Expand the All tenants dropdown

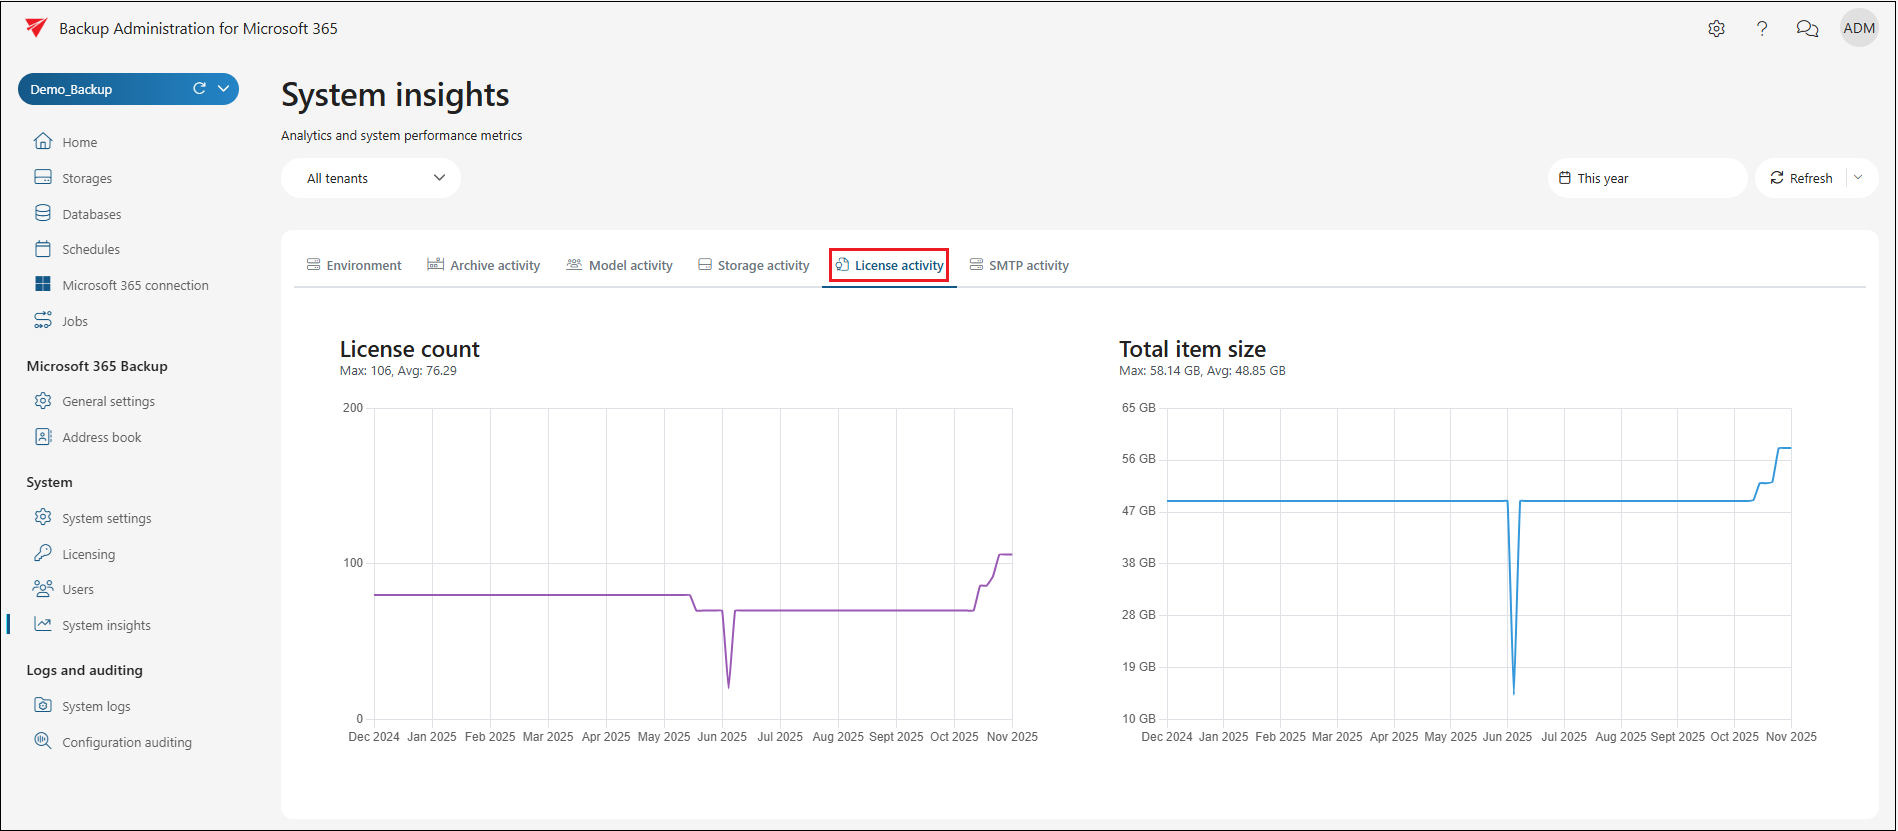coord(371,178)
